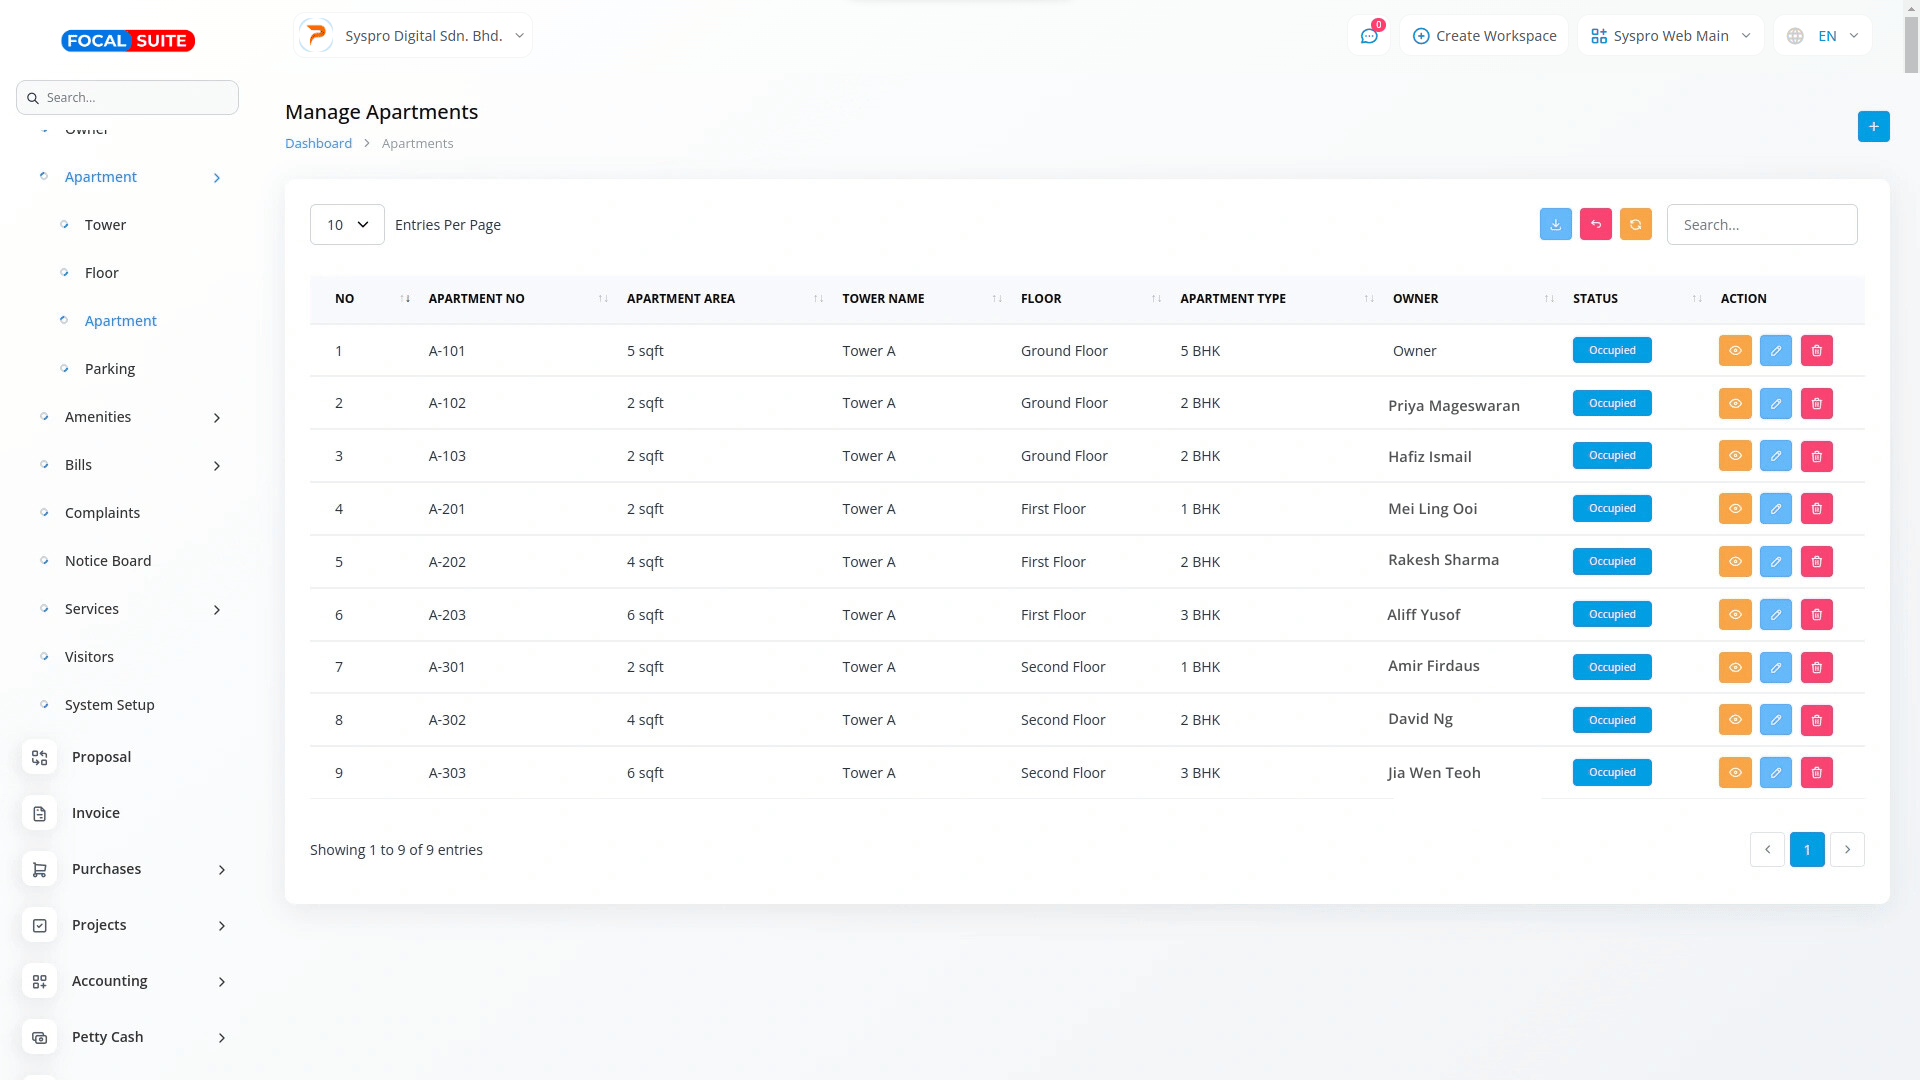Edit apartment A-102 with pencil icon
The height and width of the screenshot is (1080, 1920).
coord(1775,404)
